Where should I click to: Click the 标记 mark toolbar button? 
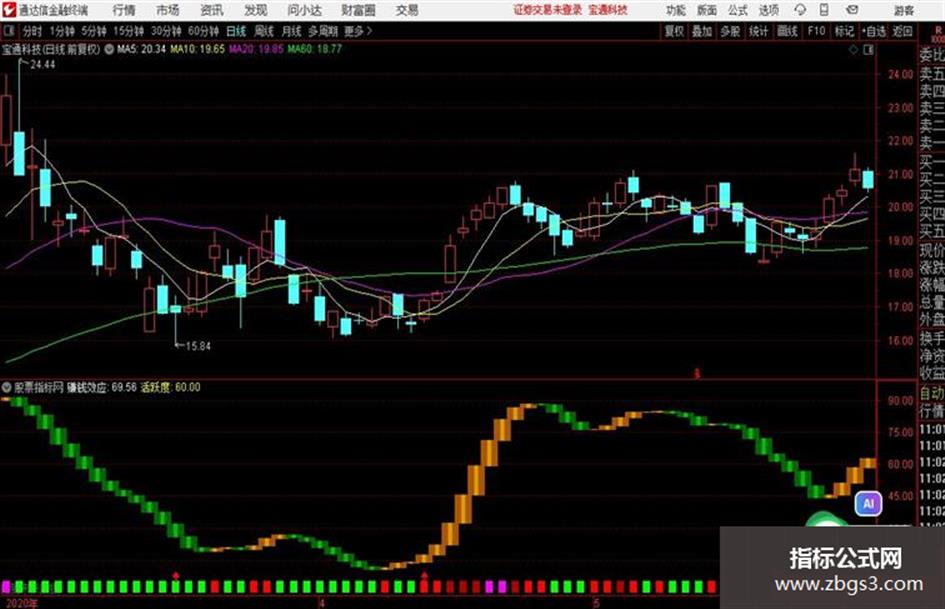[844, 31]
